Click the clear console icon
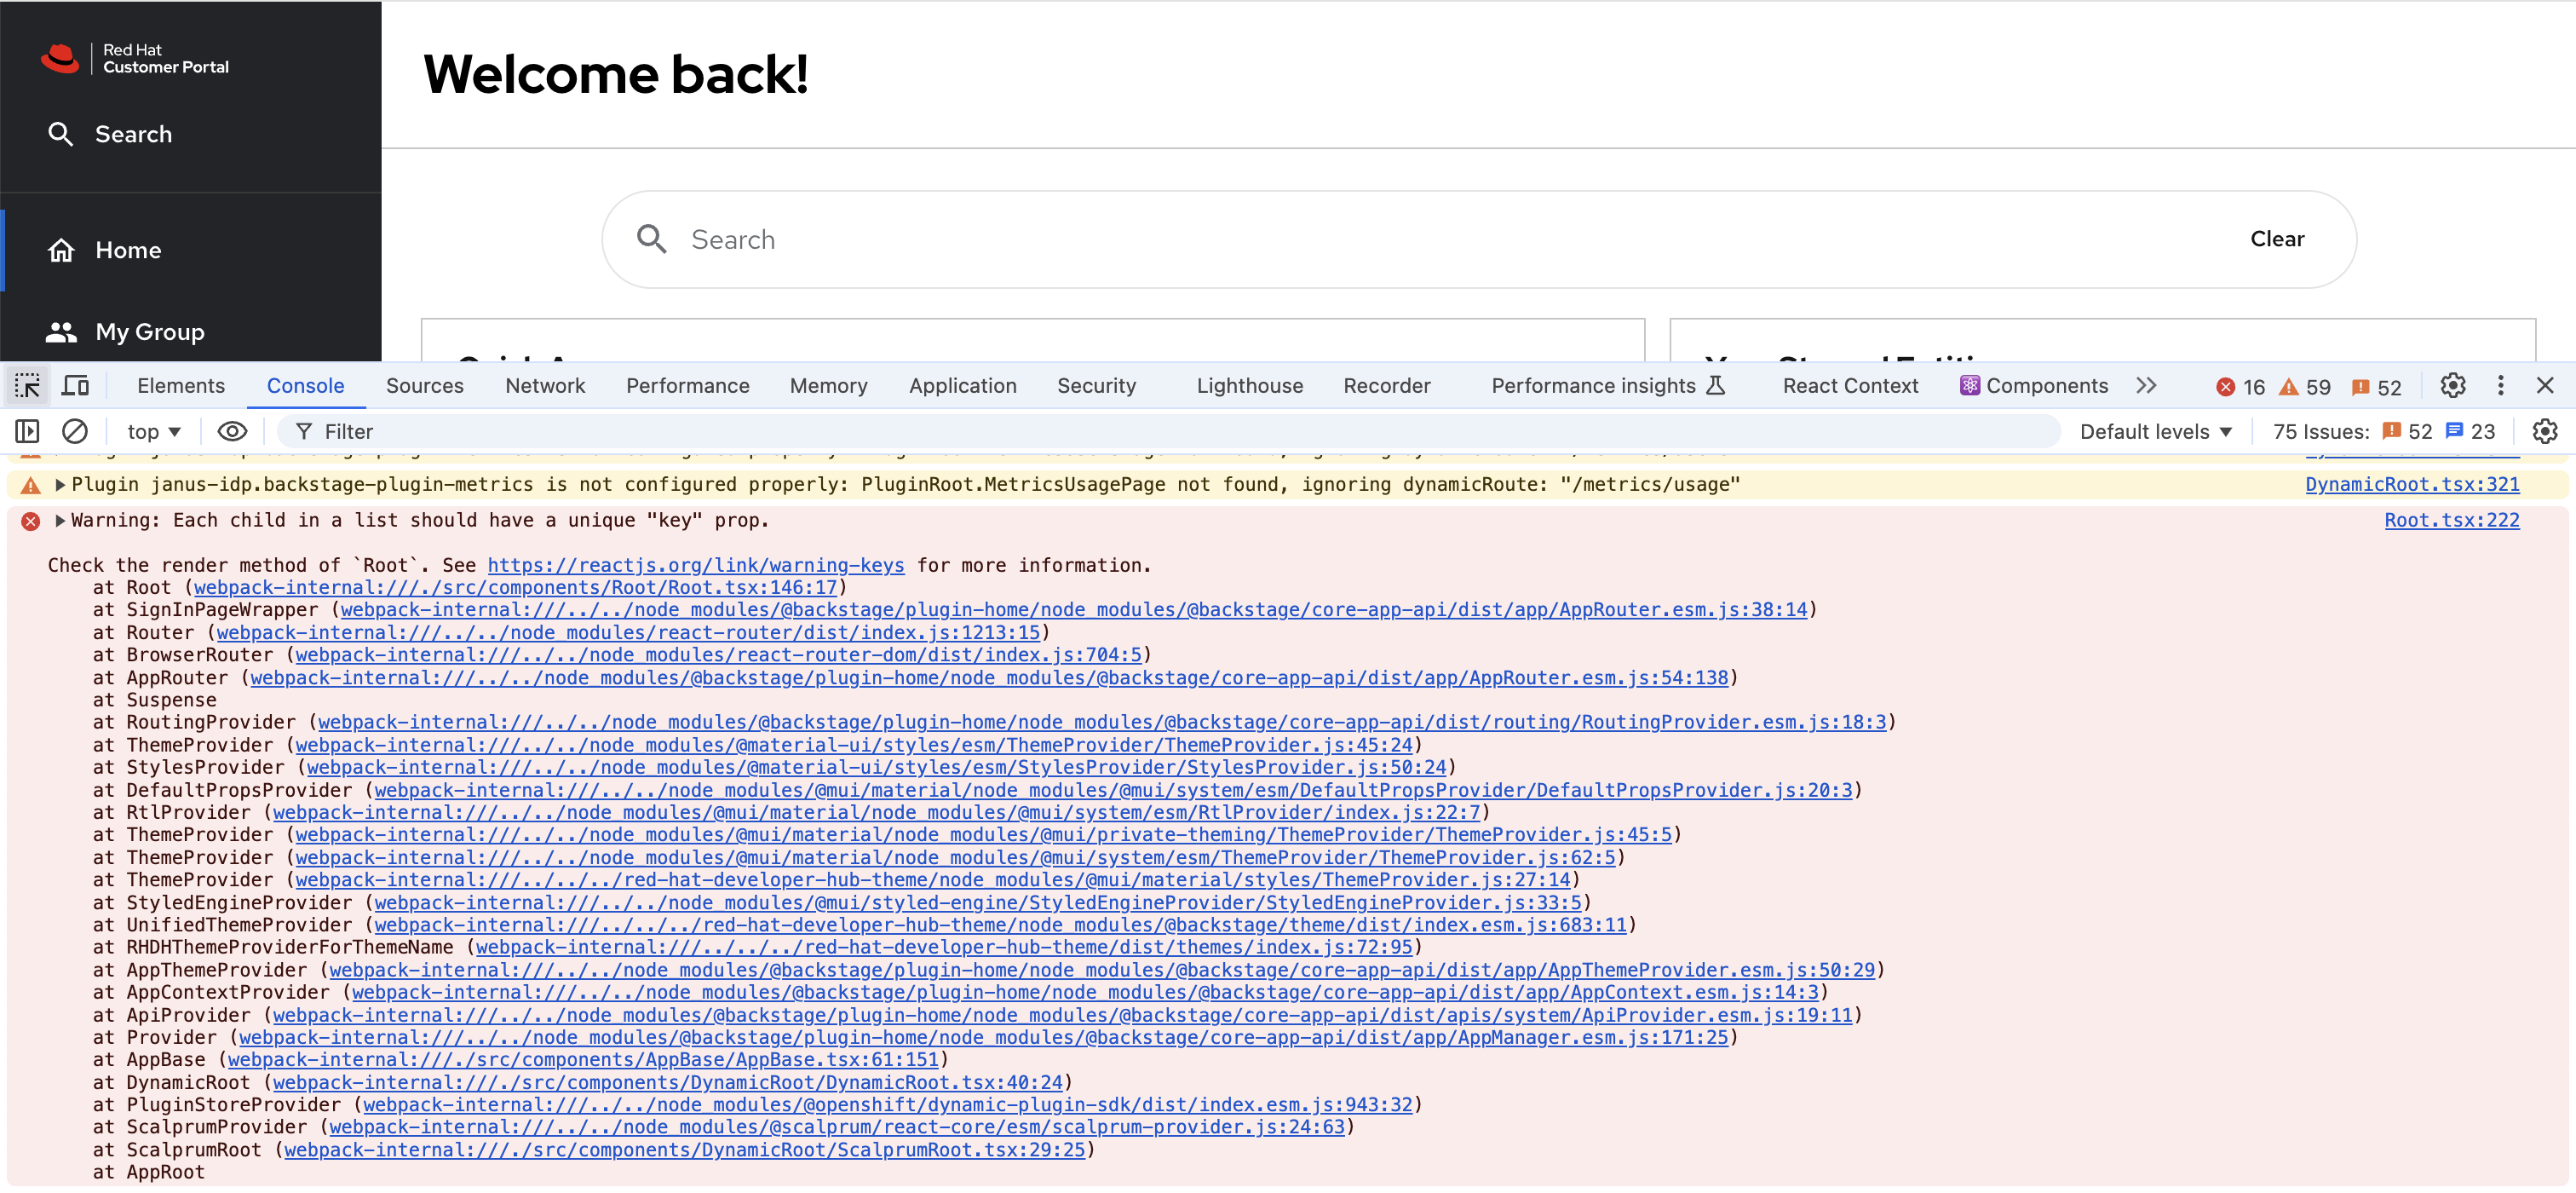 pos(75,431)
